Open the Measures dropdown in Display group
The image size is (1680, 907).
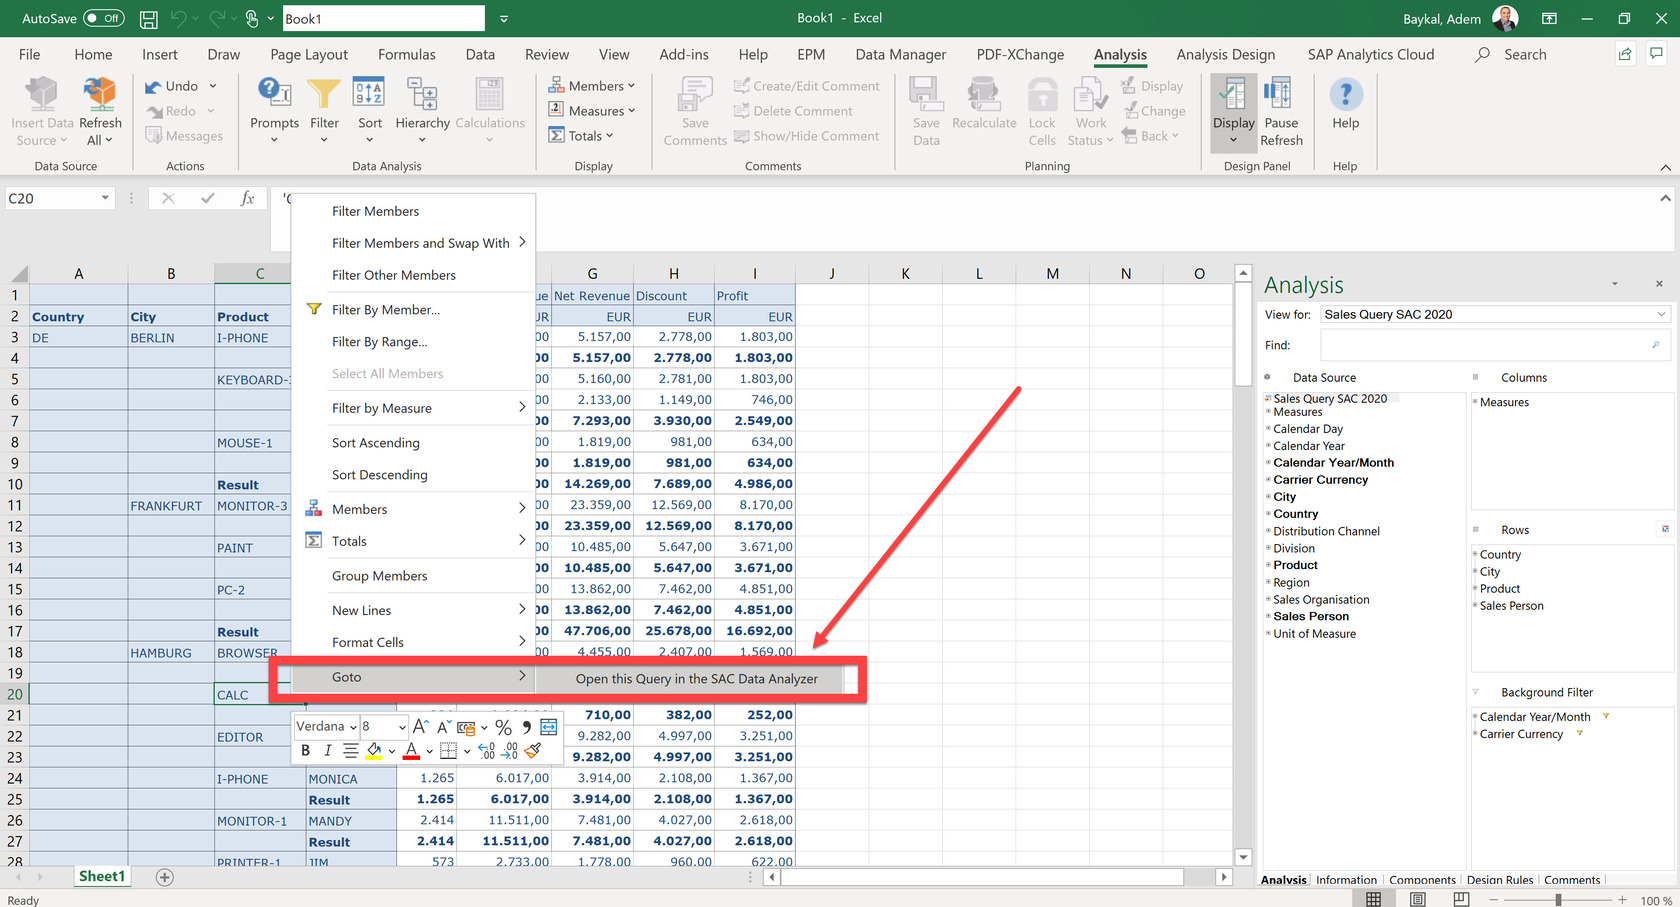(592, 111)
